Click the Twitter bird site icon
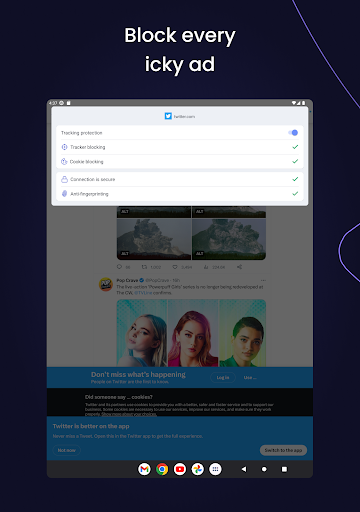The width and height of the screenshot is (360, 512). 168,116
